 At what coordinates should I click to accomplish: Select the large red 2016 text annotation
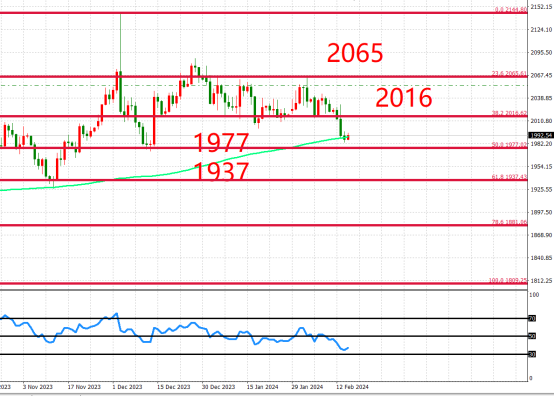[x=403, y=98]
